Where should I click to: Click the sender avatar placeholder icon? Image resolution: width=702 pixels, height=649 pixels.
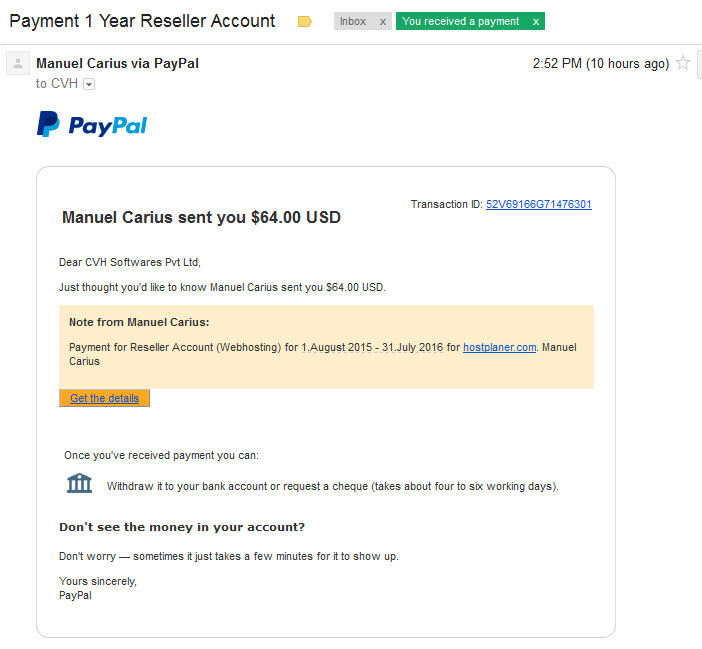click(18, 63)
